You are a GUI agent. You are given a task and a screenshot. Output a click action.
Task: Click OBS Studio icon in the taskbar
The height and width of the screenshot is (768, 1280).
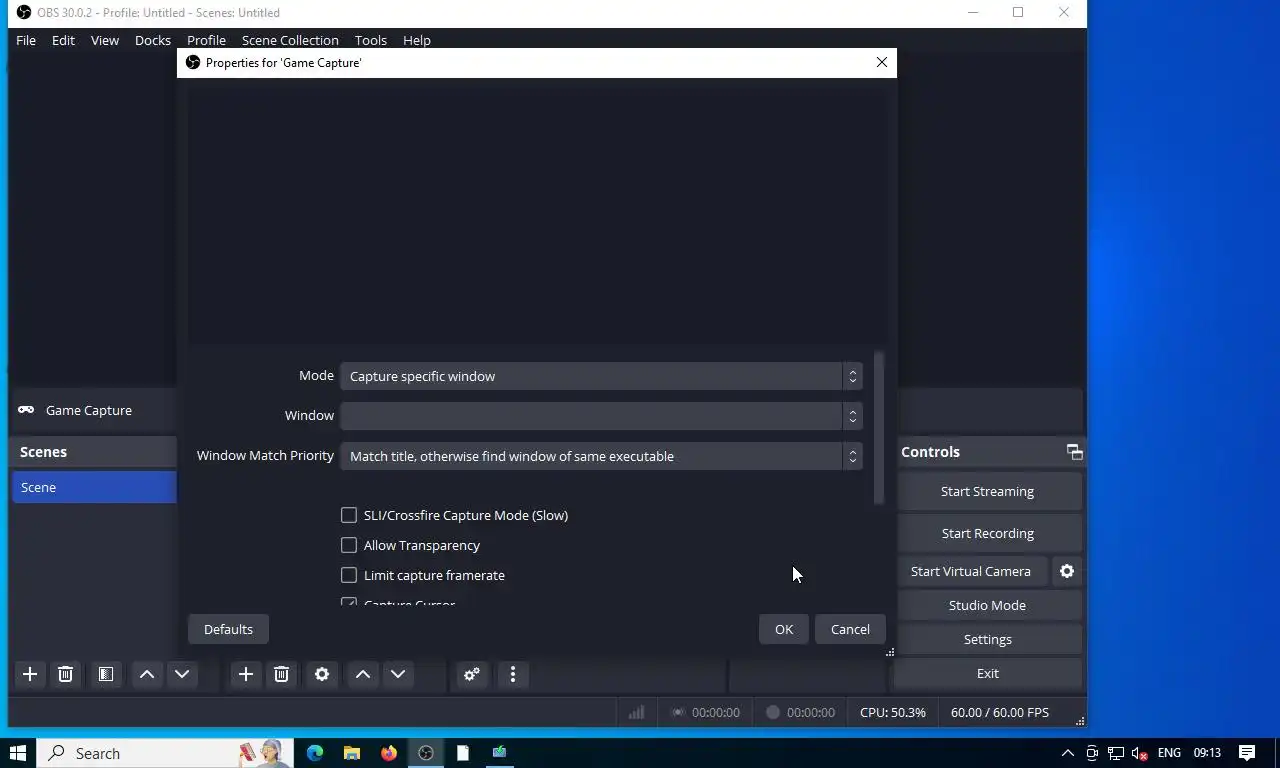click(x=426, y=753)
